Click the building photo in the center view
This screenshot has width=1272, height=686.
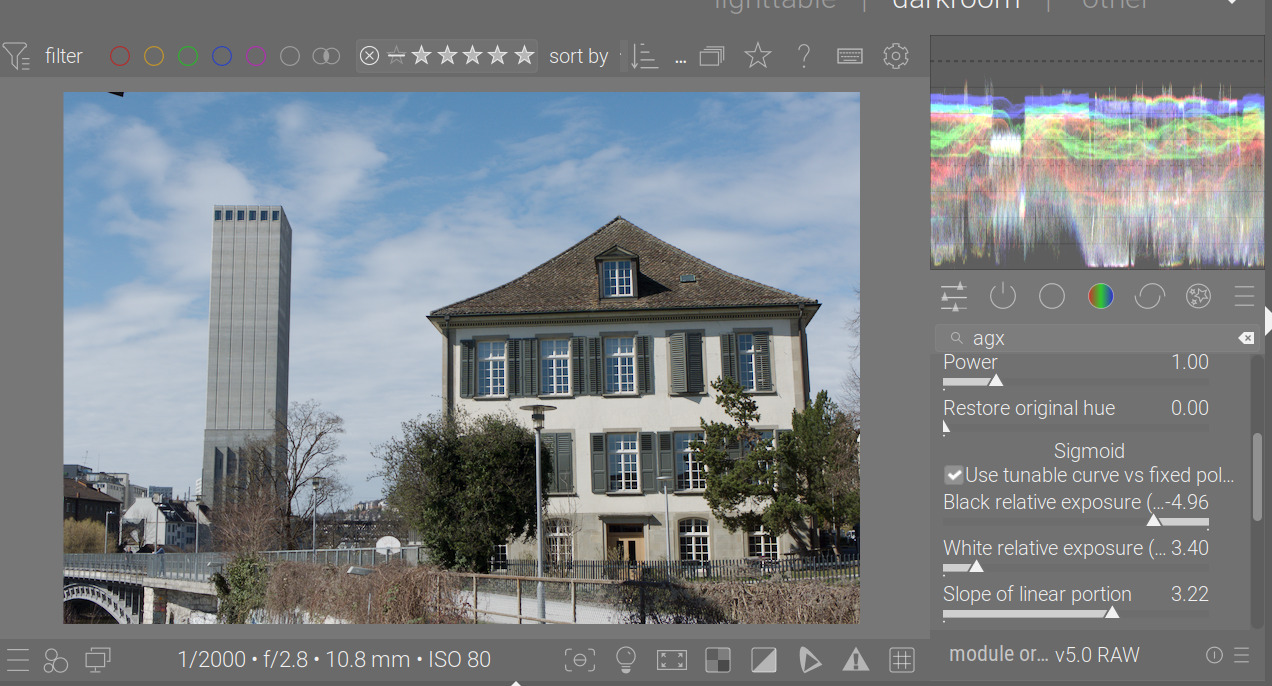461,358
